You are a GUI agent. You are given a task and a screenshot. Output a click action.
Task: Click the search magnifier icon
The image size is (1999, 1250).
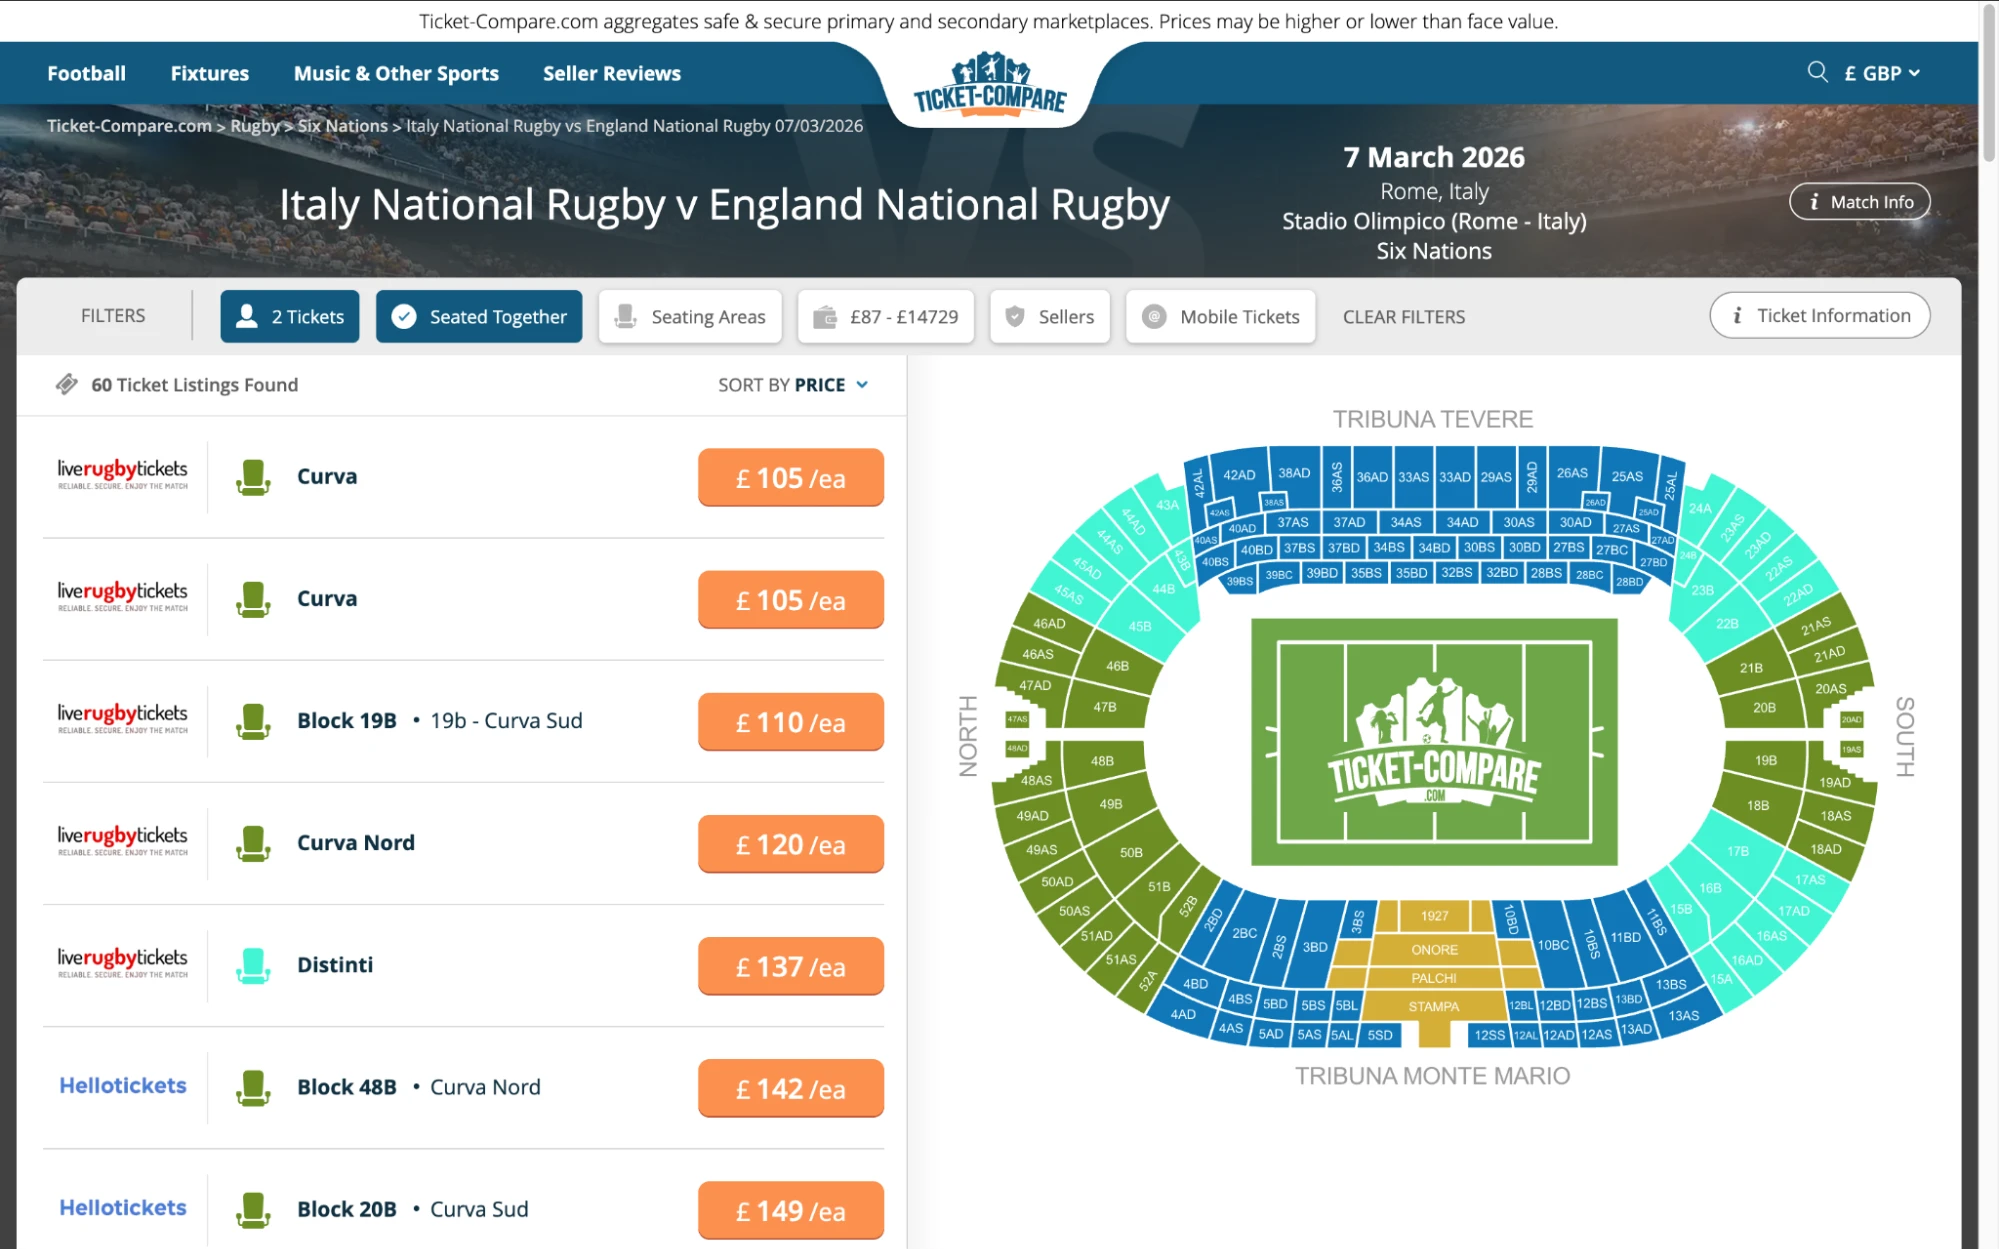click(1816, 72)
